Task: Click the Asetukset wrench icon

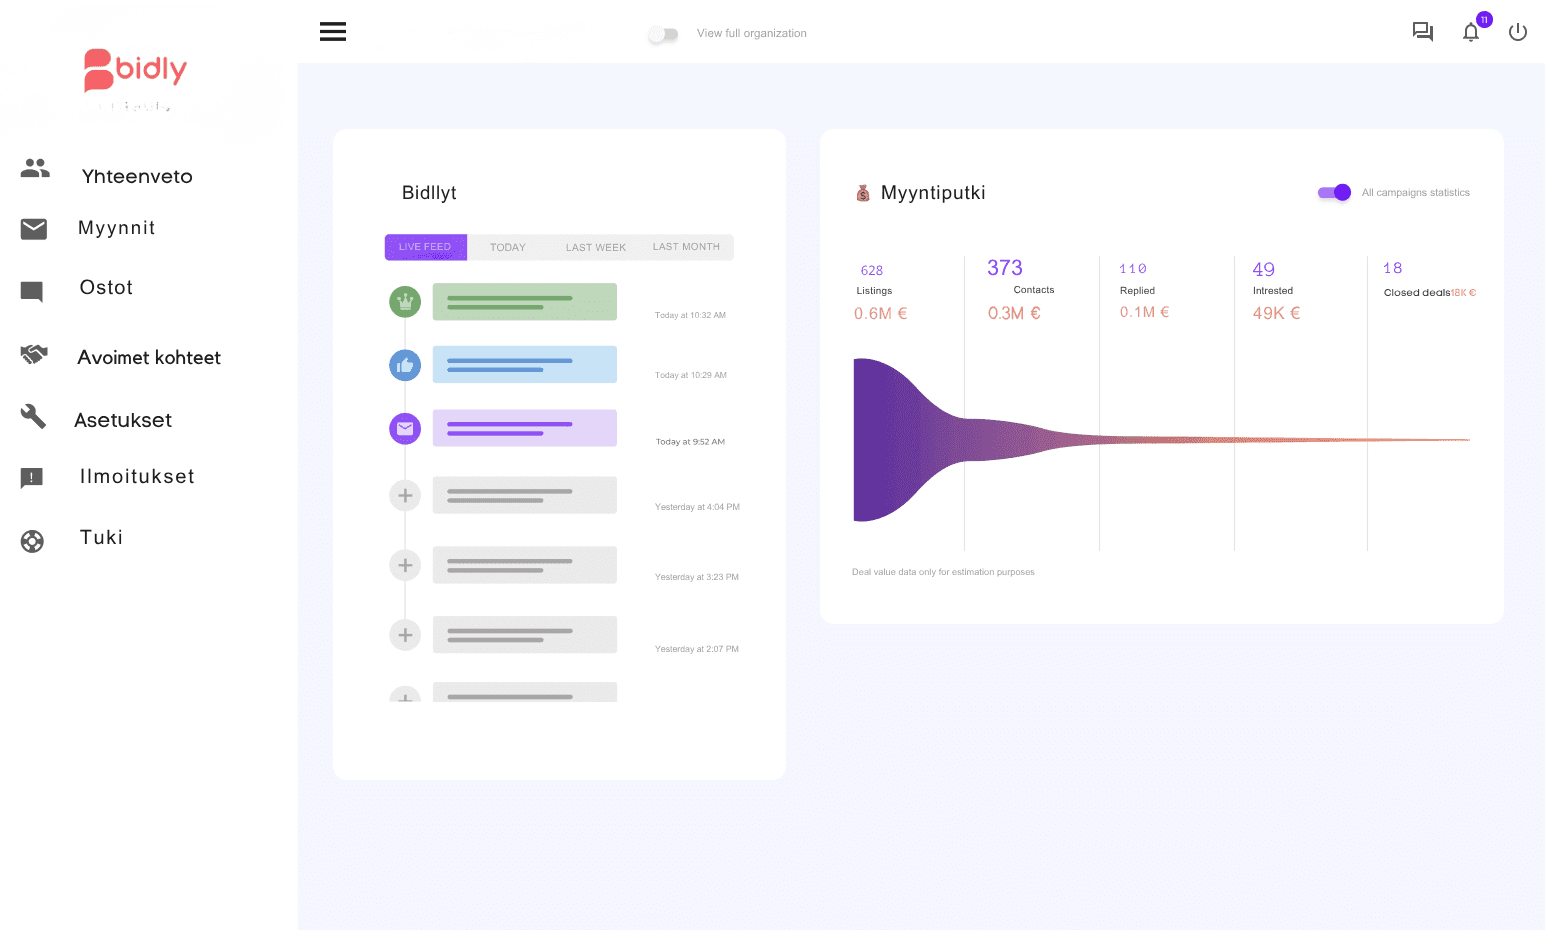Action: tap(33, 416)
